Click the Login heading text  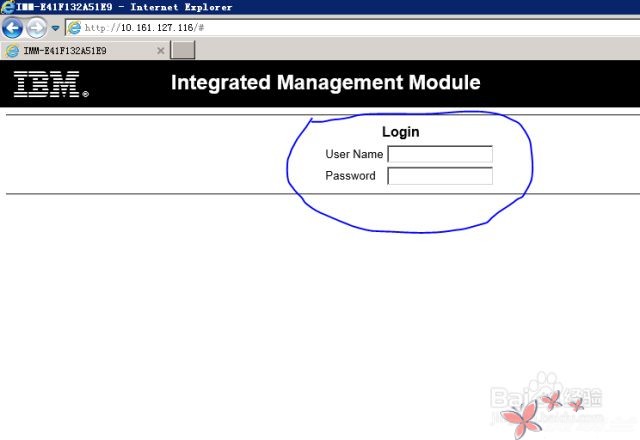pyautogui.click(x=400, y=132)
